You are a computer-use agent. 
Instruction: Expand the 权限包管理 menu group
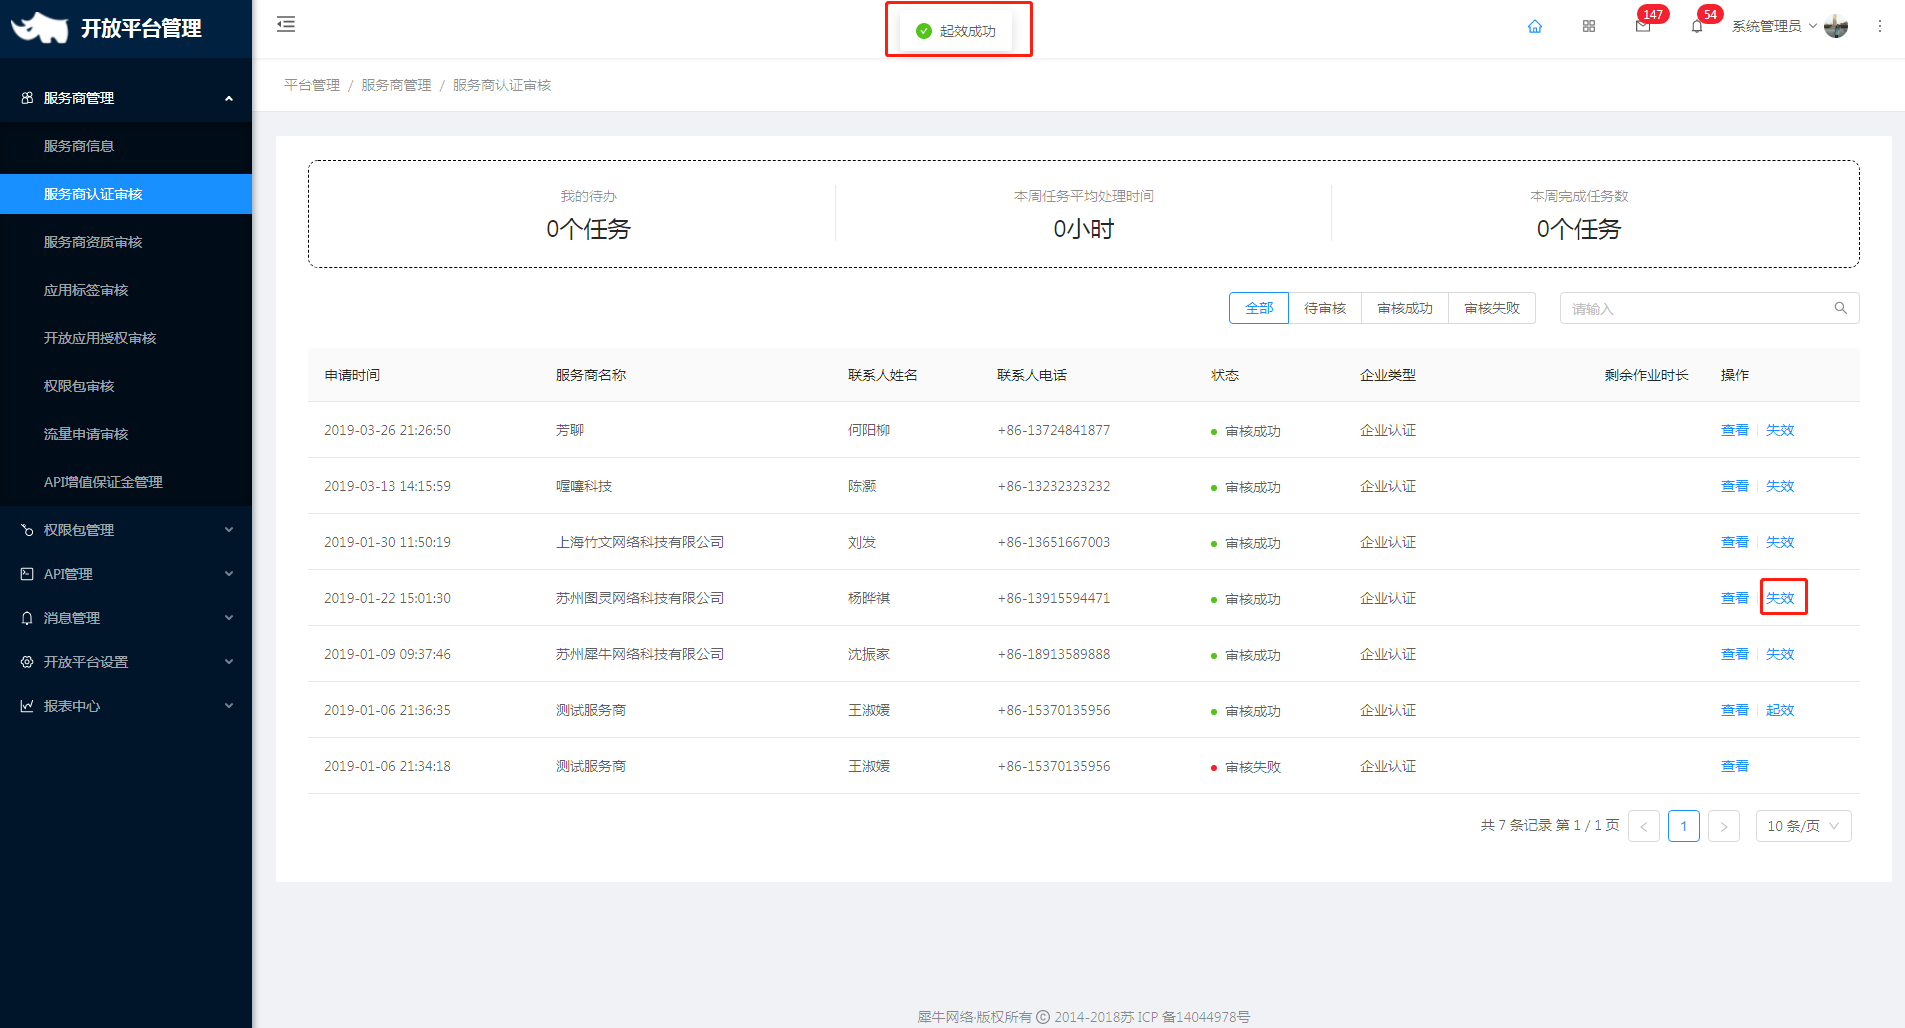229,530
